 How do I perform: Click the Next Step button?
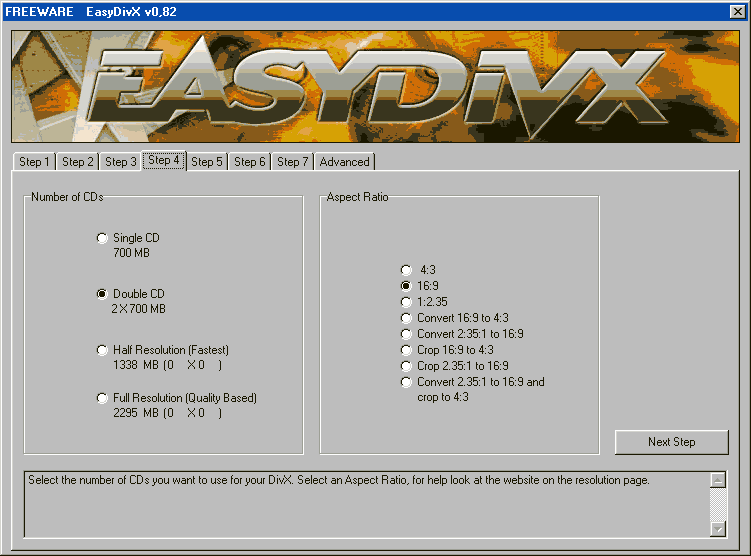click(x=671, y=442)
